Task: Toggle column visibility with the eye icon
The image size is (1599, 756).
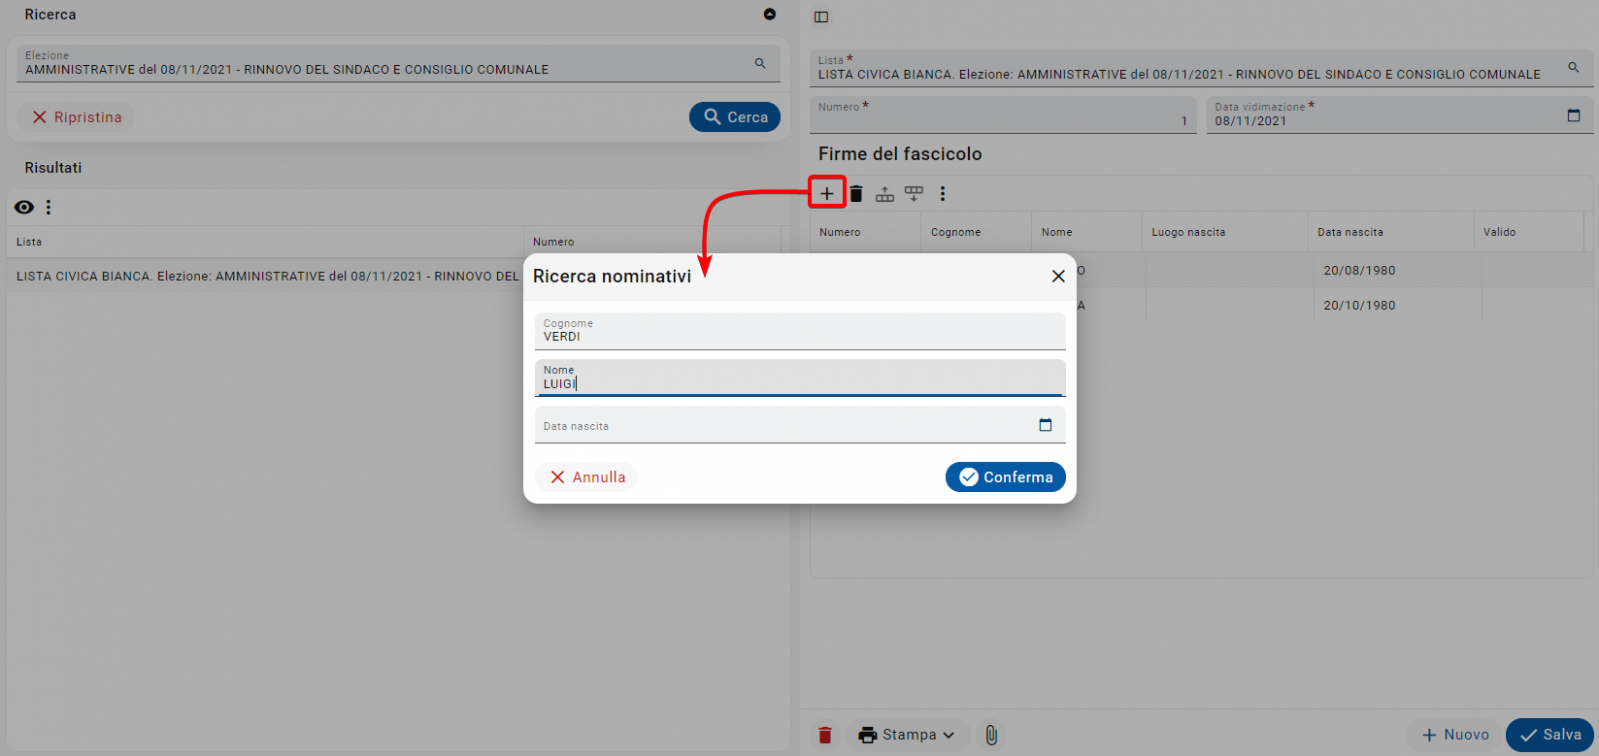Action: click(x=24, y=207)
